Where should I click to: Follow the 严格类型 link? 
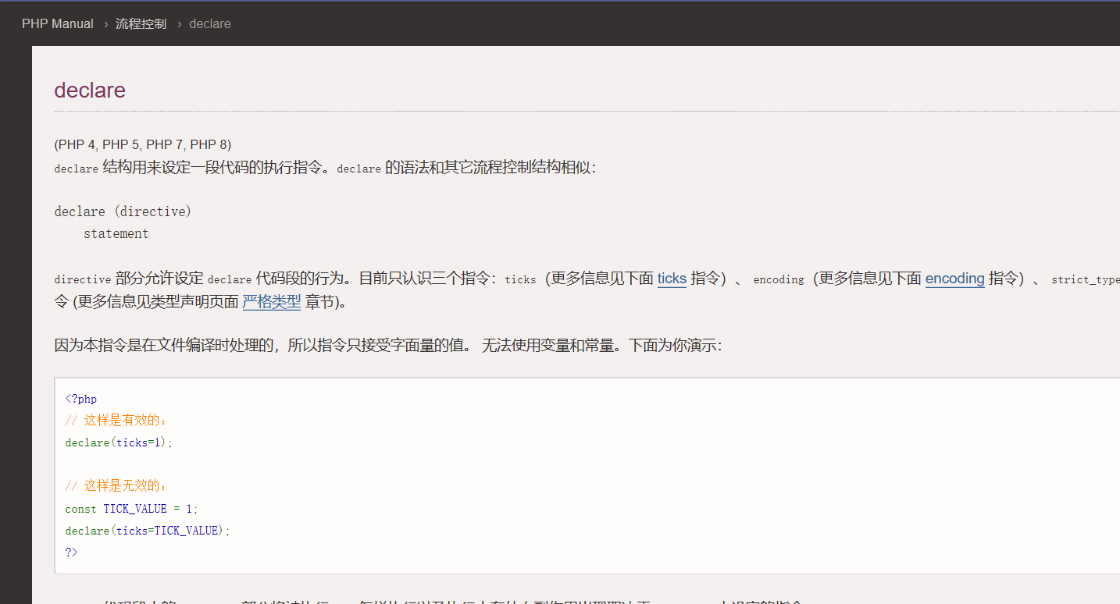point(272,302)
